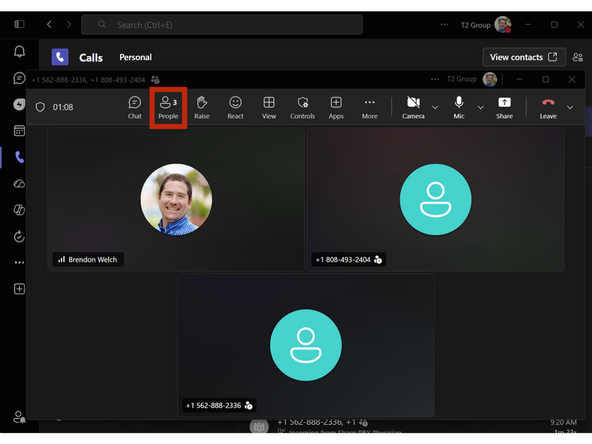Open Copilot icon in sidebar
This screenshot has height=444, width=592.
19,210
